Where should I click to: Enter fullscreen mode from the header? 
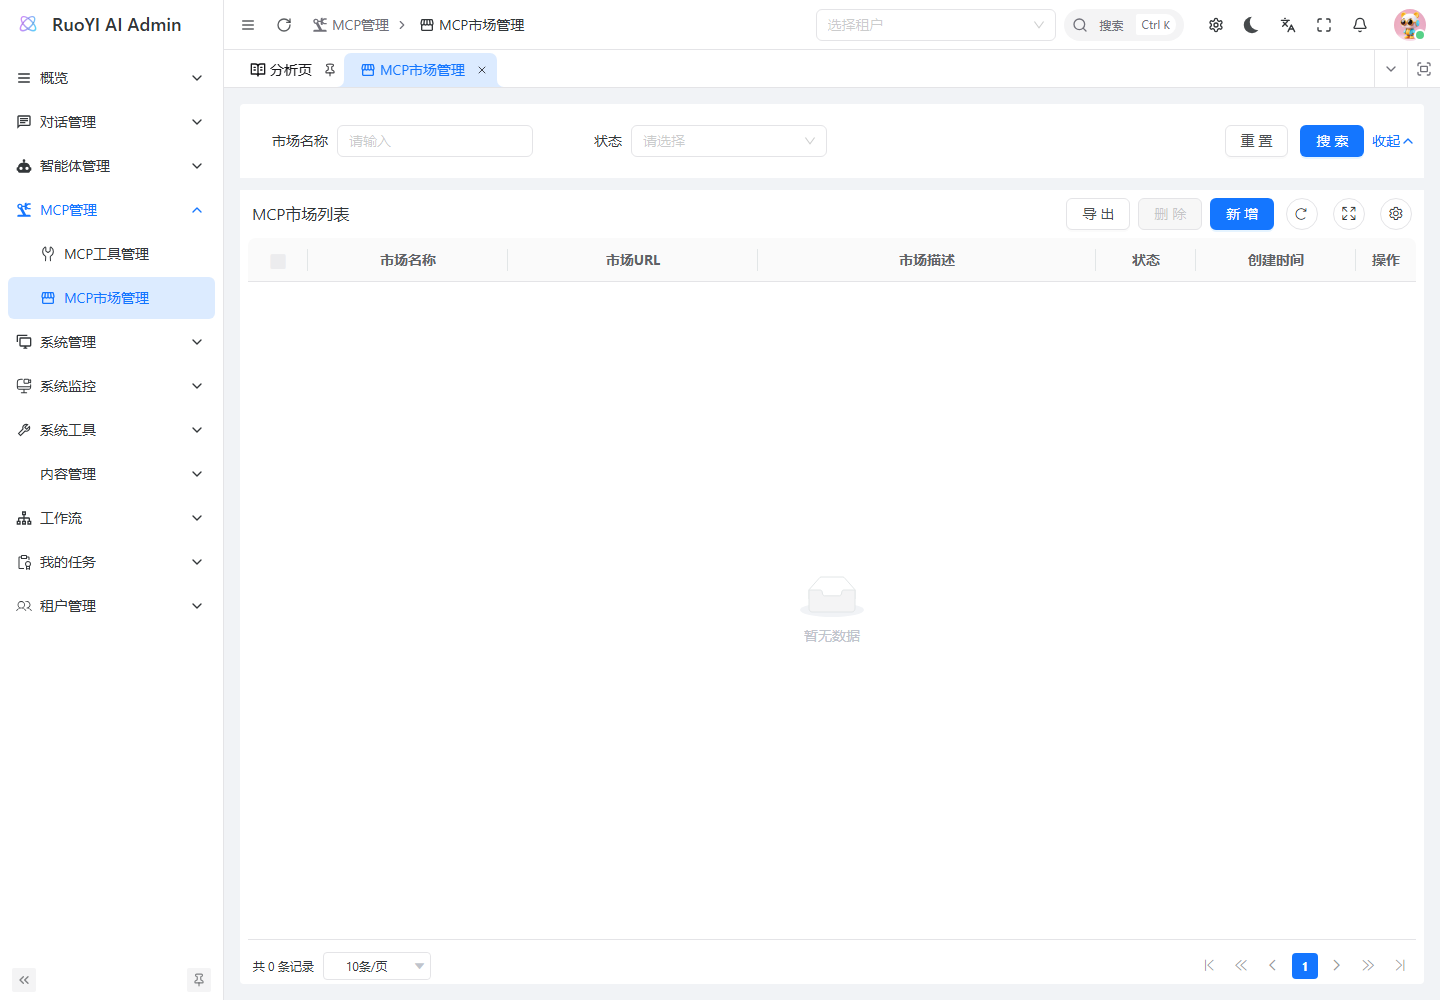tap(1324, 25)
